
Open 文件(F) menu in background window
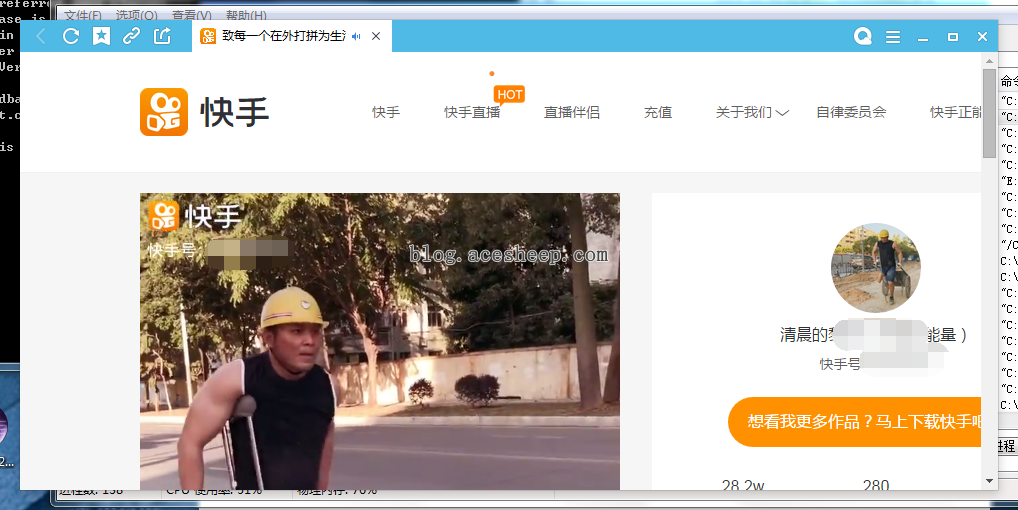click(82, 15)
